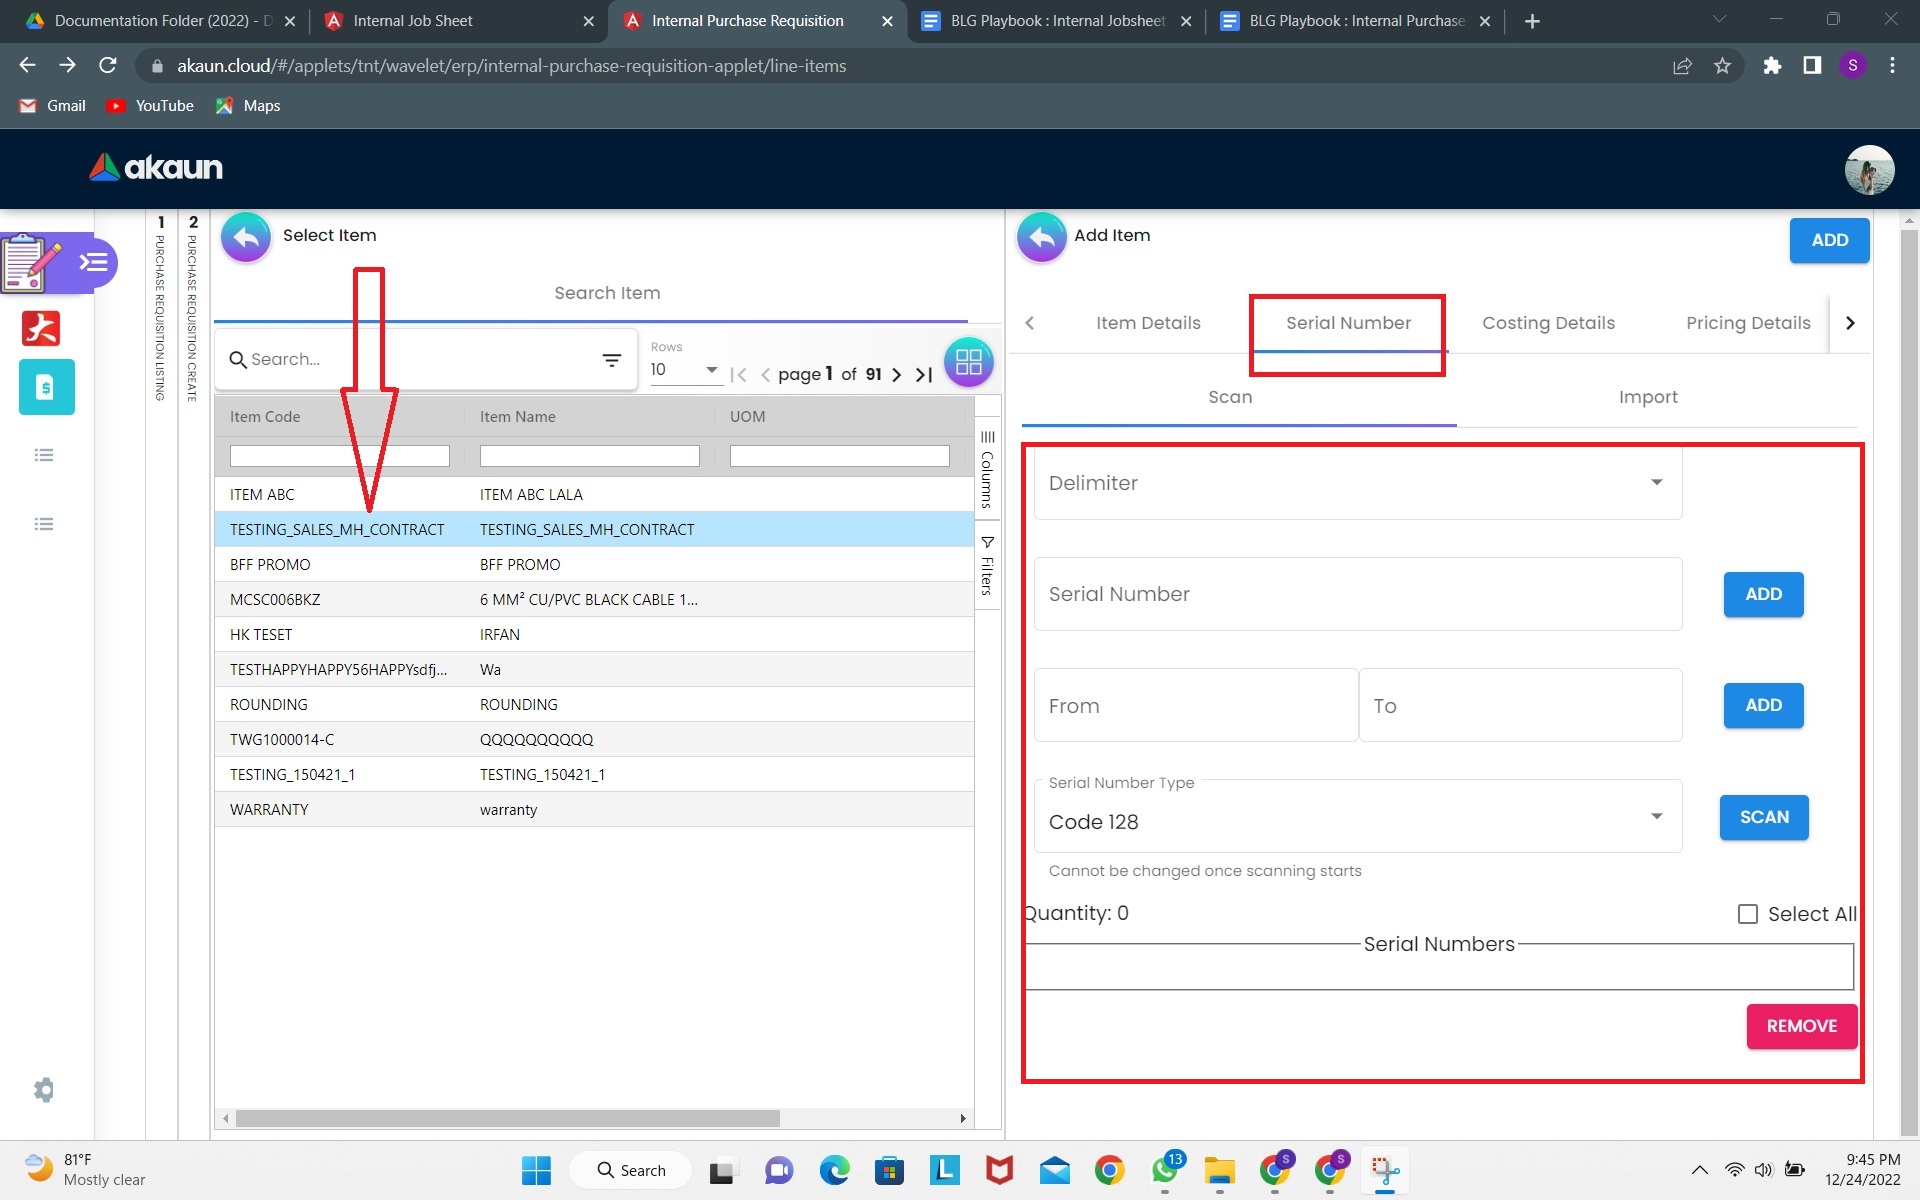
Task: Click the teal document sidebar icon
Action: point(46,387)
